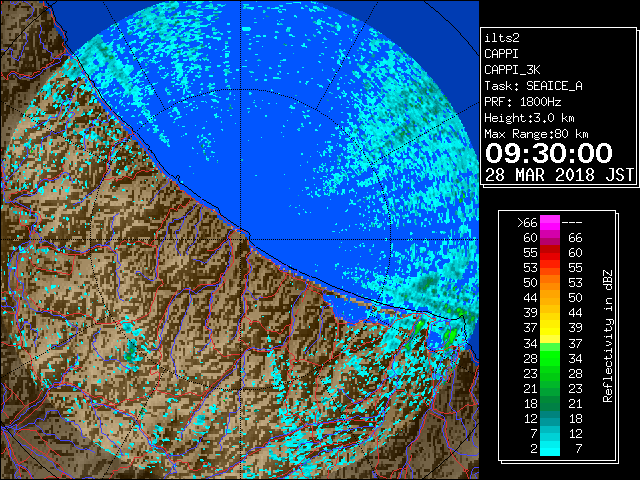
Task: Click the "2" label at legend bottom
Action: tap(534, 449)
